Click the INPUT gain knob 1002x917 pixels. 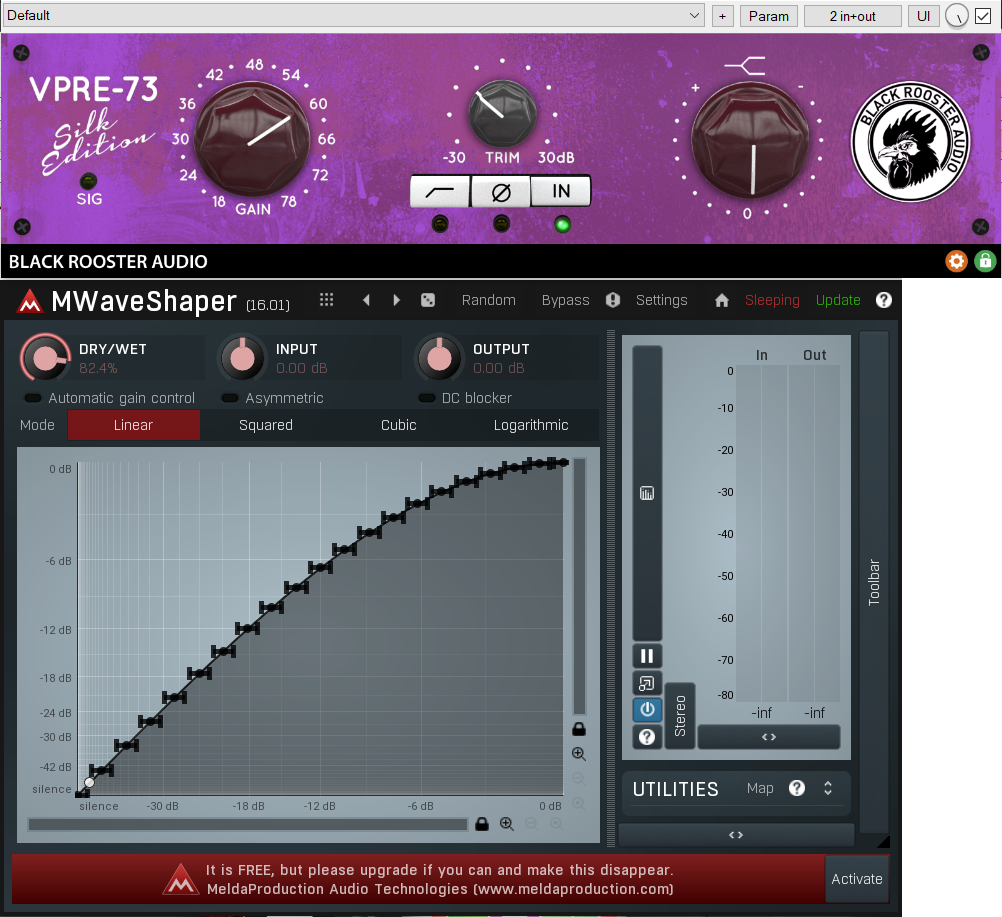pos(242,358)
